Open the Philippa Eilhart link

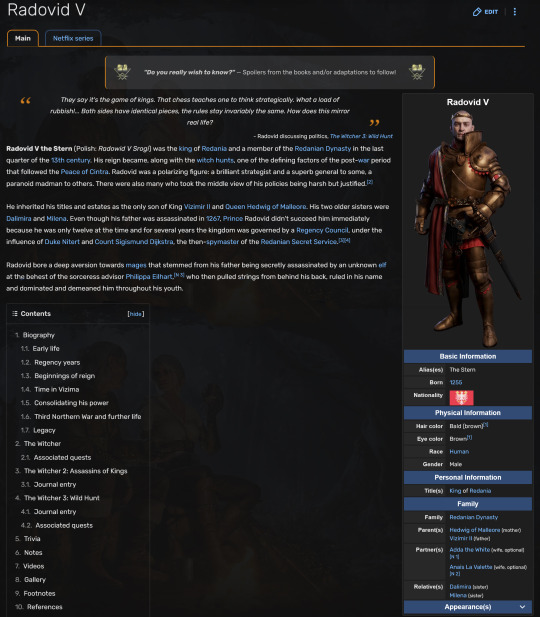(149, 277)
